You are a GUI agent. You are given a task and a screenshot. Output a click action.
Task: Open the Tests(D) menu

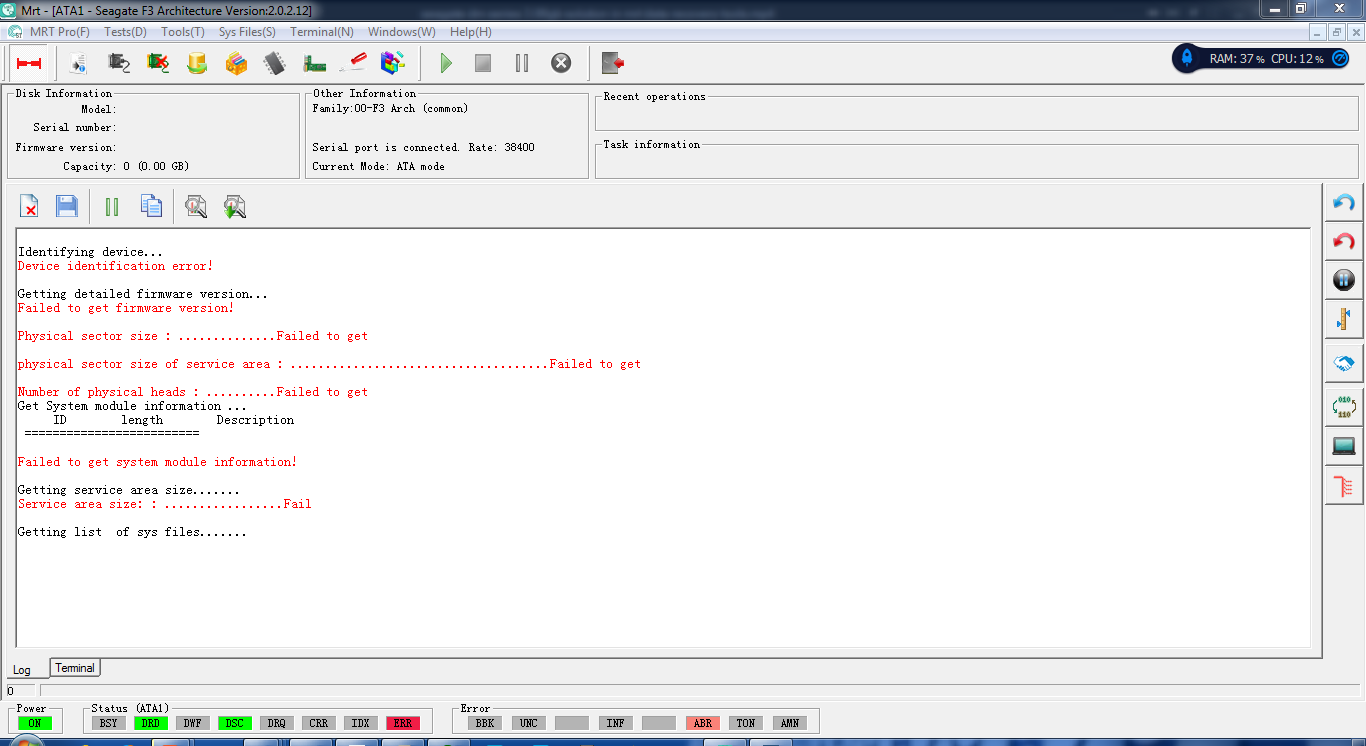125,32
